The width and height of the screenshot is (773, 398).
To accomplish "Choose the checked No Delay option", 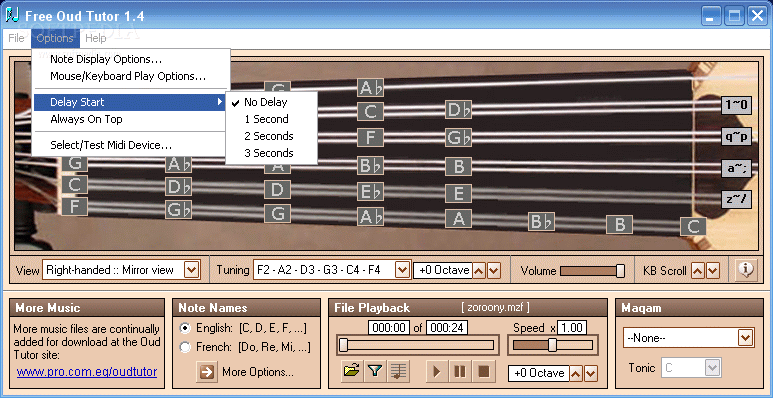I will (271, 102).
